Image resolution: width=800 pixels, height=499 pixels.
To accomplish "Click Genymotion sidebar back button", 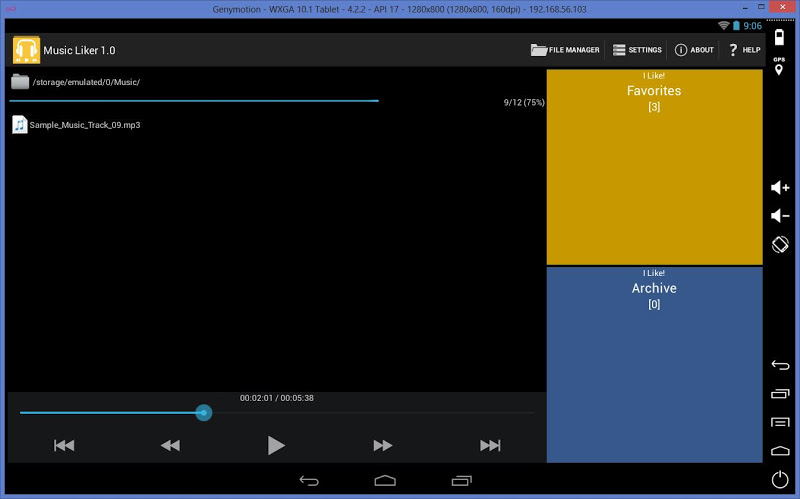I will pyautogui.click(x=780, y=365).
